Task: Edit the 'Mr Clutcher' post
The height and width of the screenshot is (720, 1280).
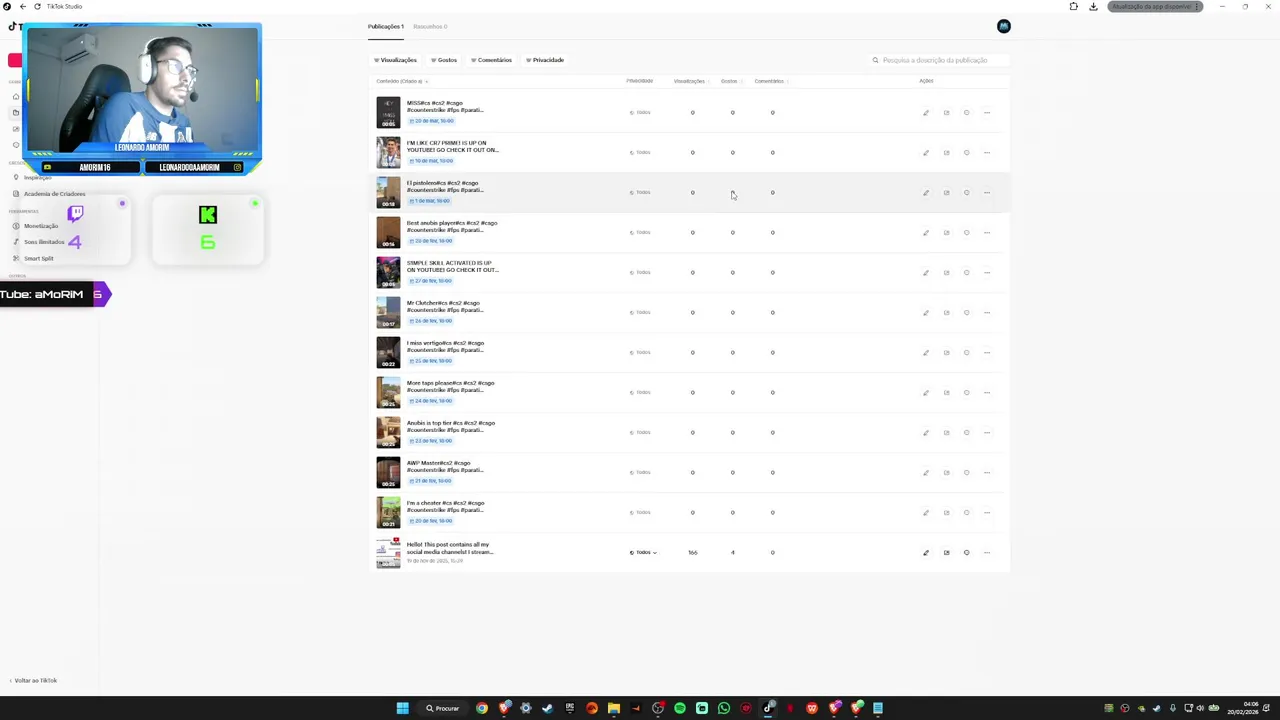Action: pyautogui.click(x=926, y=313)
